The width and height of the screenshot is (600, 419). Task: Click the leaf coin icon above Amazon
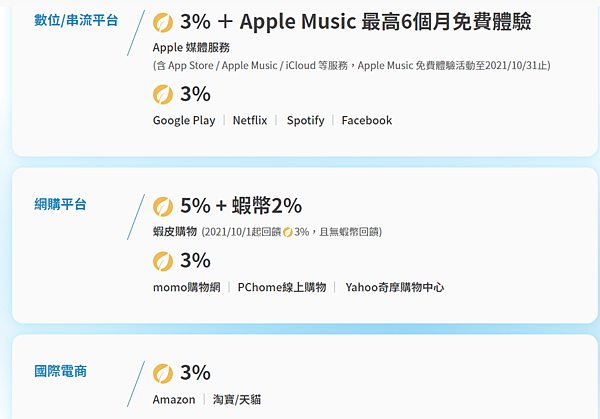pos(163,373)
